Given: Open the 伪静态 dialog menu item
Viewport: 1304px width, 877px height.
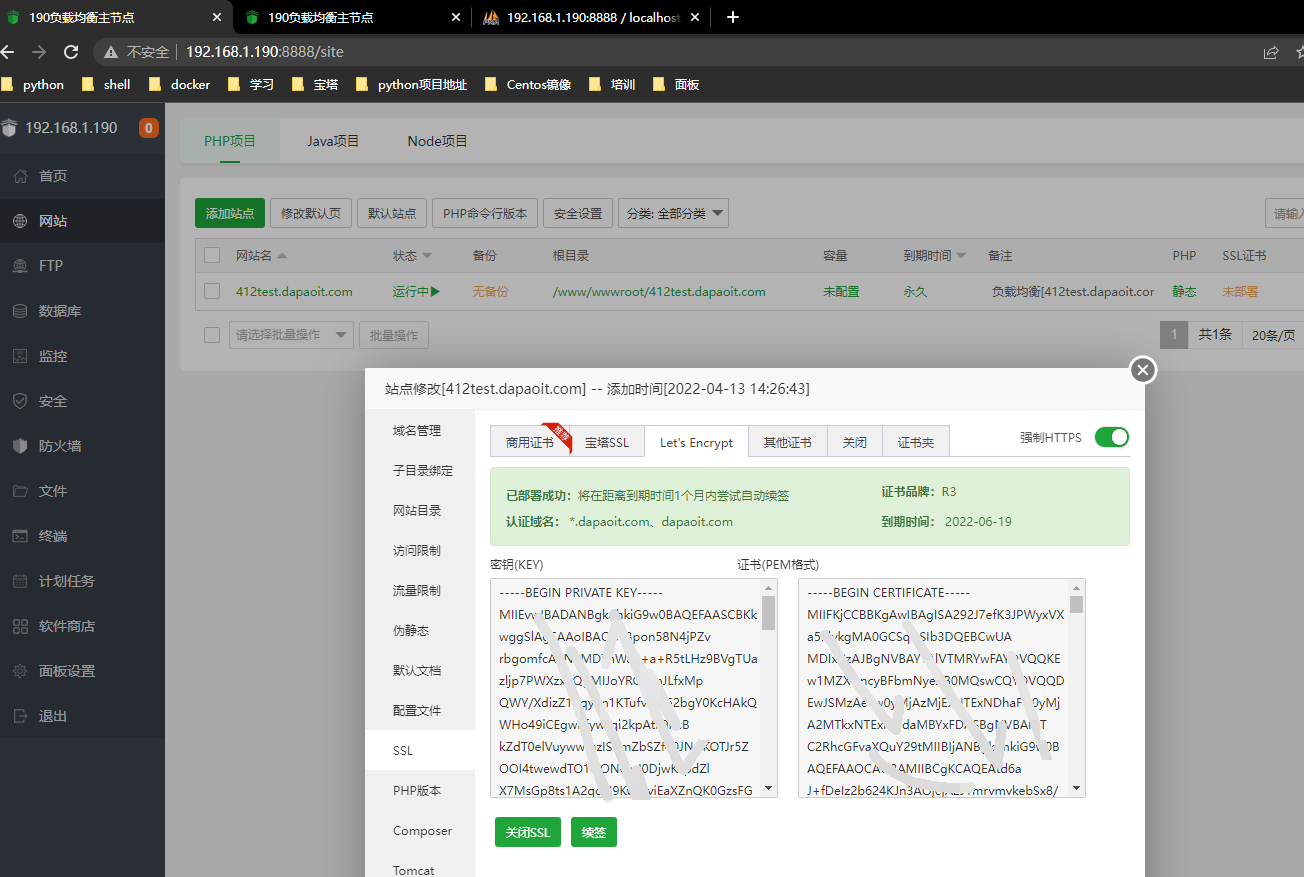Looking at the screenshot, I should tap(420, 630).
